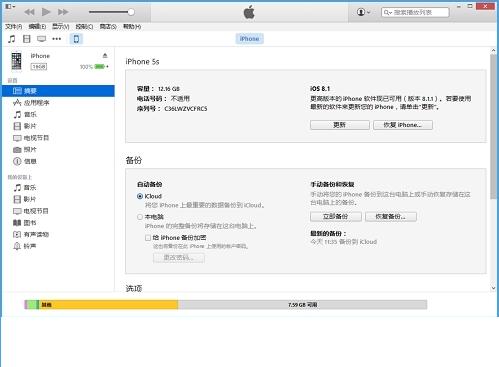Click the iPhone tab at the top center
This screenshot has width=499, height=367.
[249, 39]
